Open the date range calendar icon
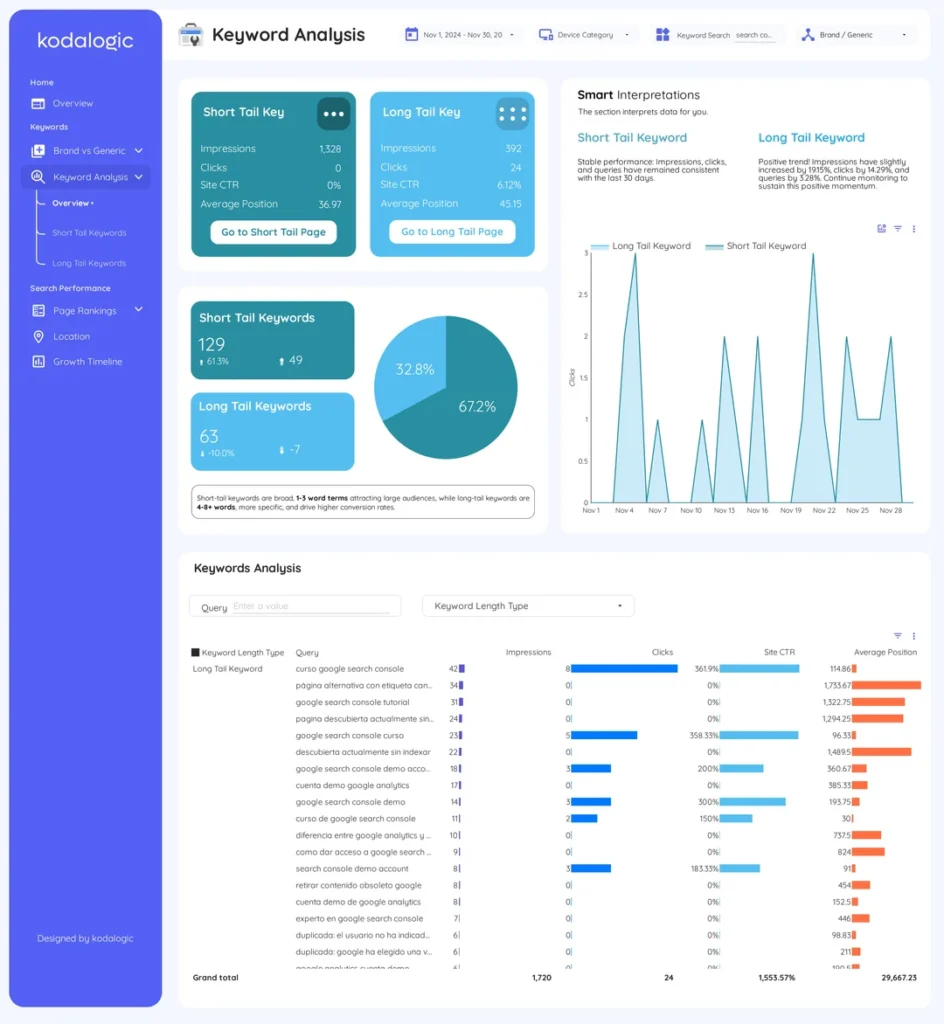Image resolution: width=944 pixels, height=1024 pixels. point(412,33)
